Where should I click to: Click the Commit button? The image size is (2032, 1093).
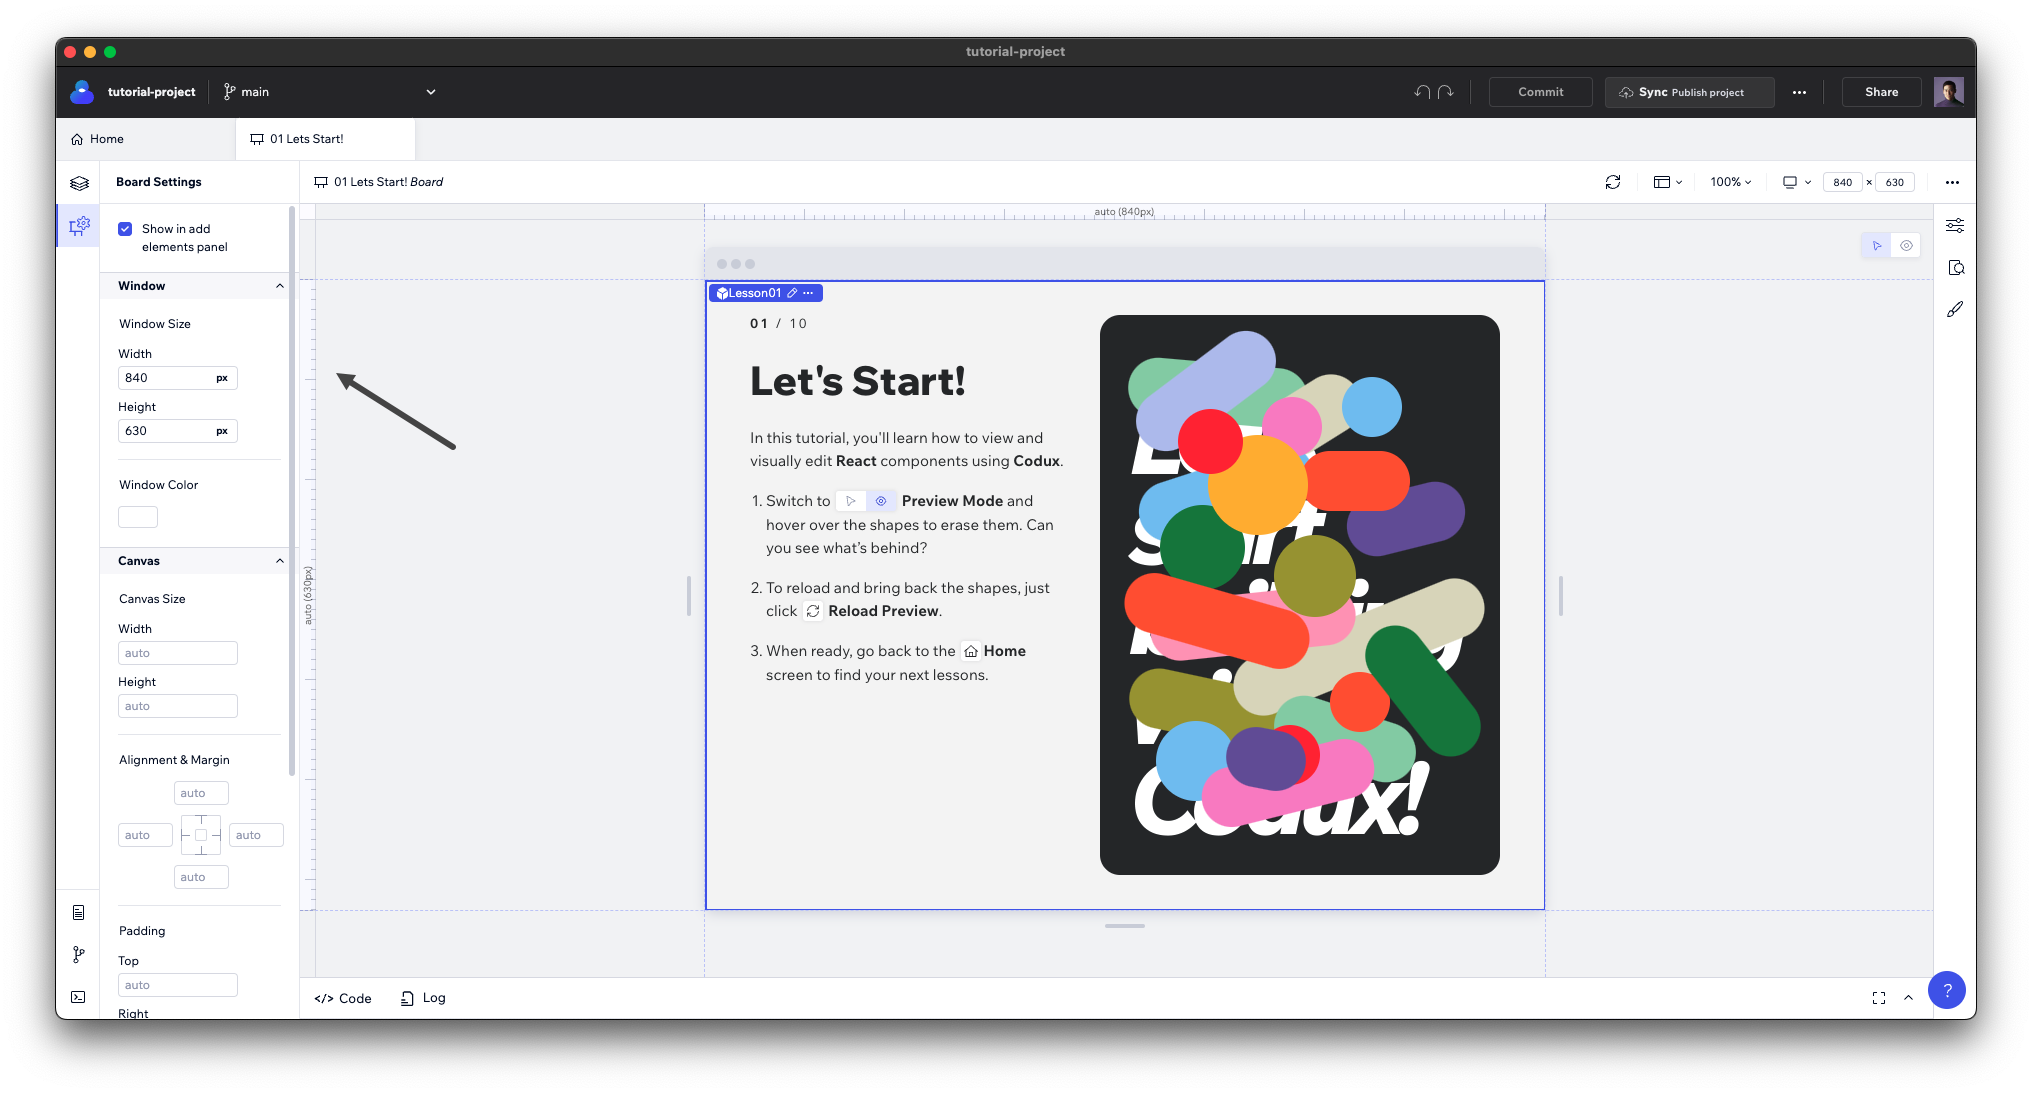click(x=1541, y=92)
